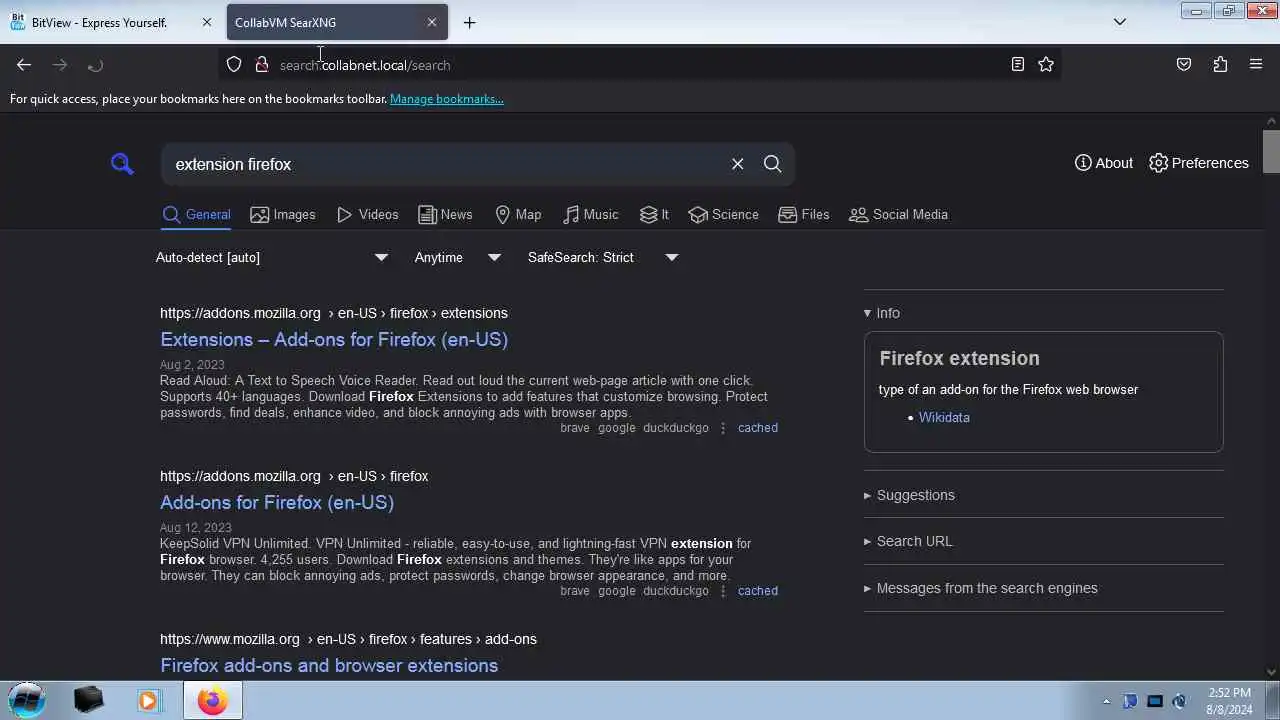Image resolution: width=1280 pixels, height=720 pixels.
Task: Clear the search query with the X icon
Action: click(x=738, y=164)
